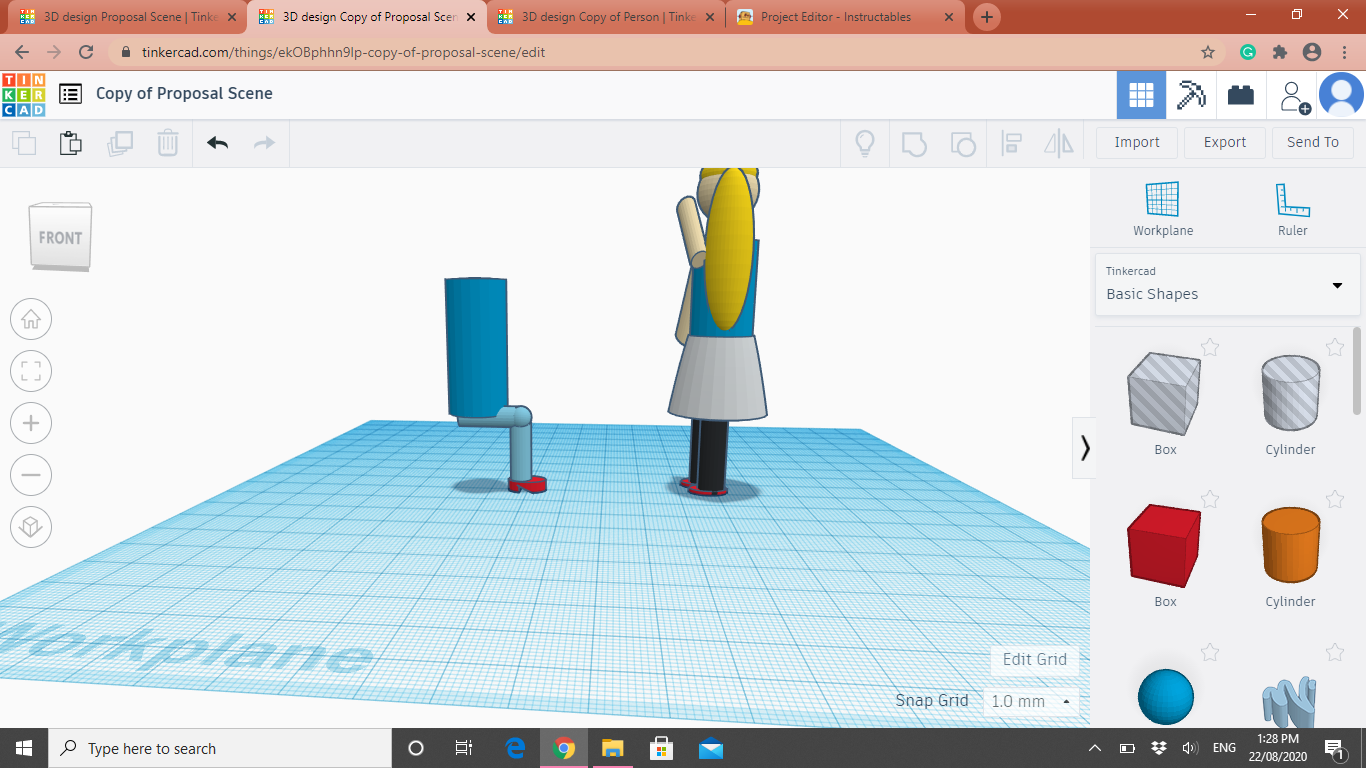
Task: Click the Copy tool icon
Action: point(24,143)
